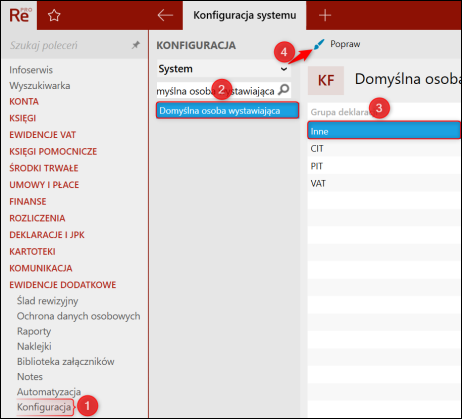Collapse the EWIDENCJE DODATKOWE section
Viewport: 462px width, 419px height.
(x=63, y=285)
